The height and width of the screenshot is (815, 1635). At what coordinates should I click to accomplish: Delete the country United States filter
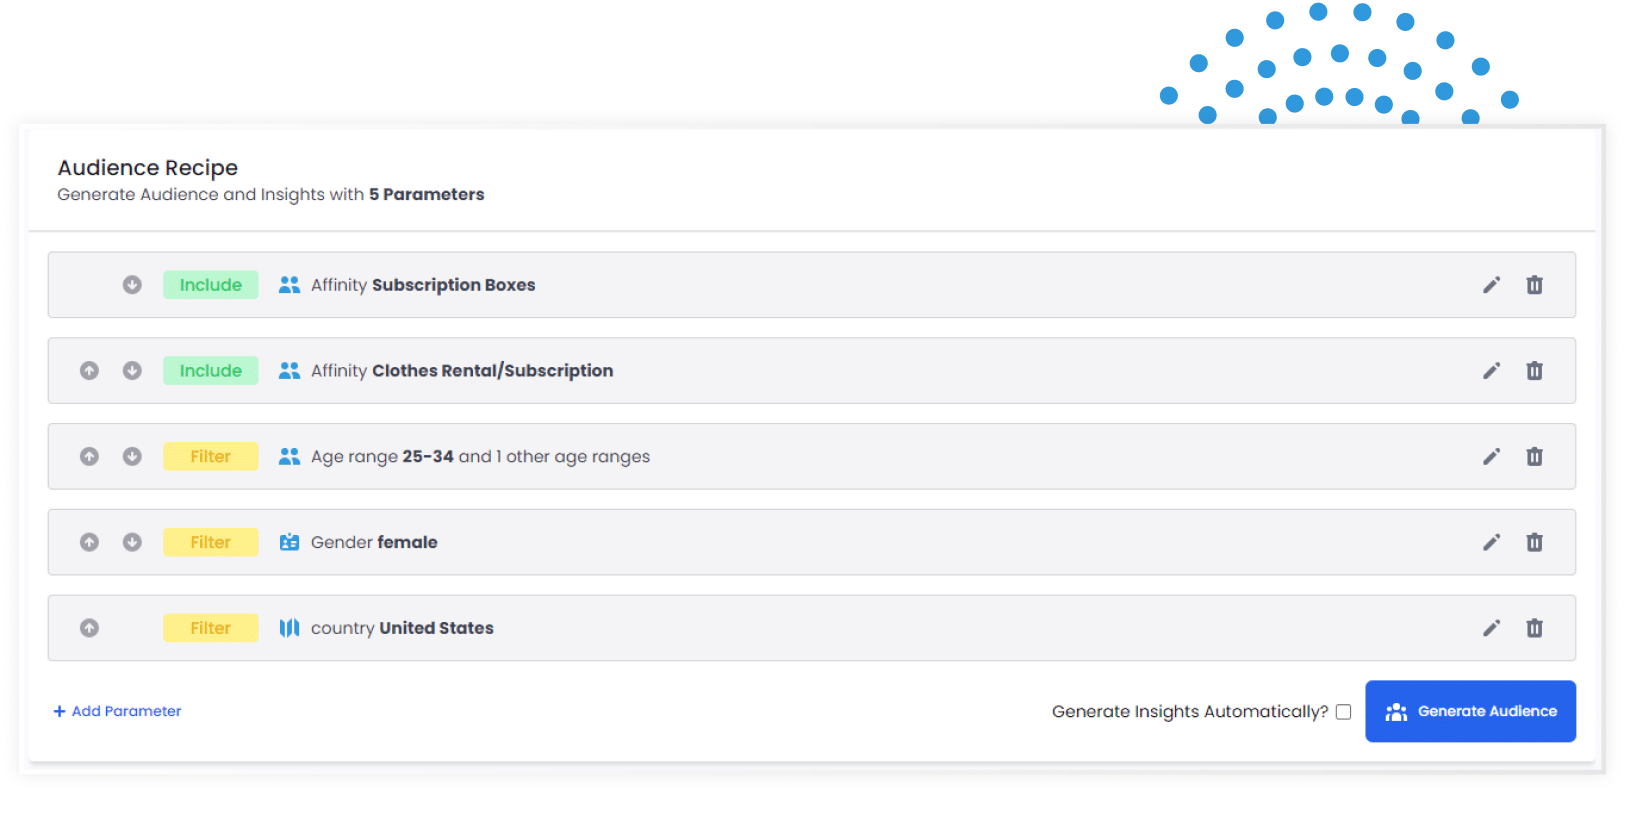[x=1534, y=628]
